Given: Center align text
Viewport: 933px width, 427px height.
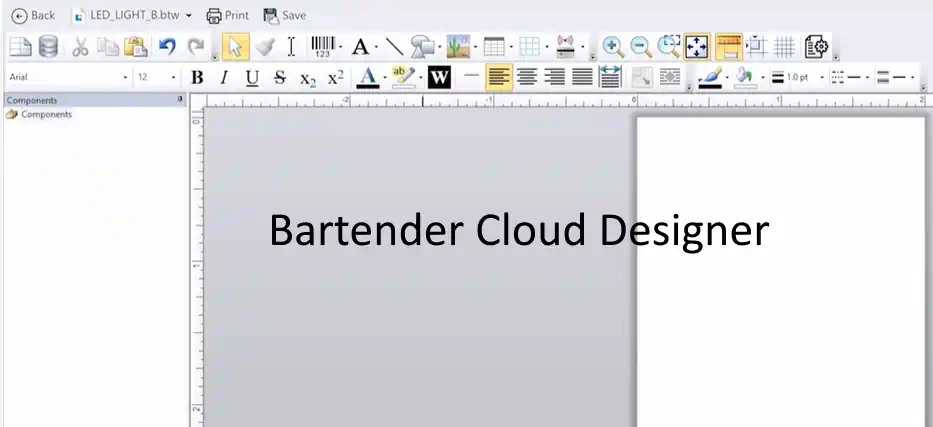Looking at the screenshot, I should point(527,77).
